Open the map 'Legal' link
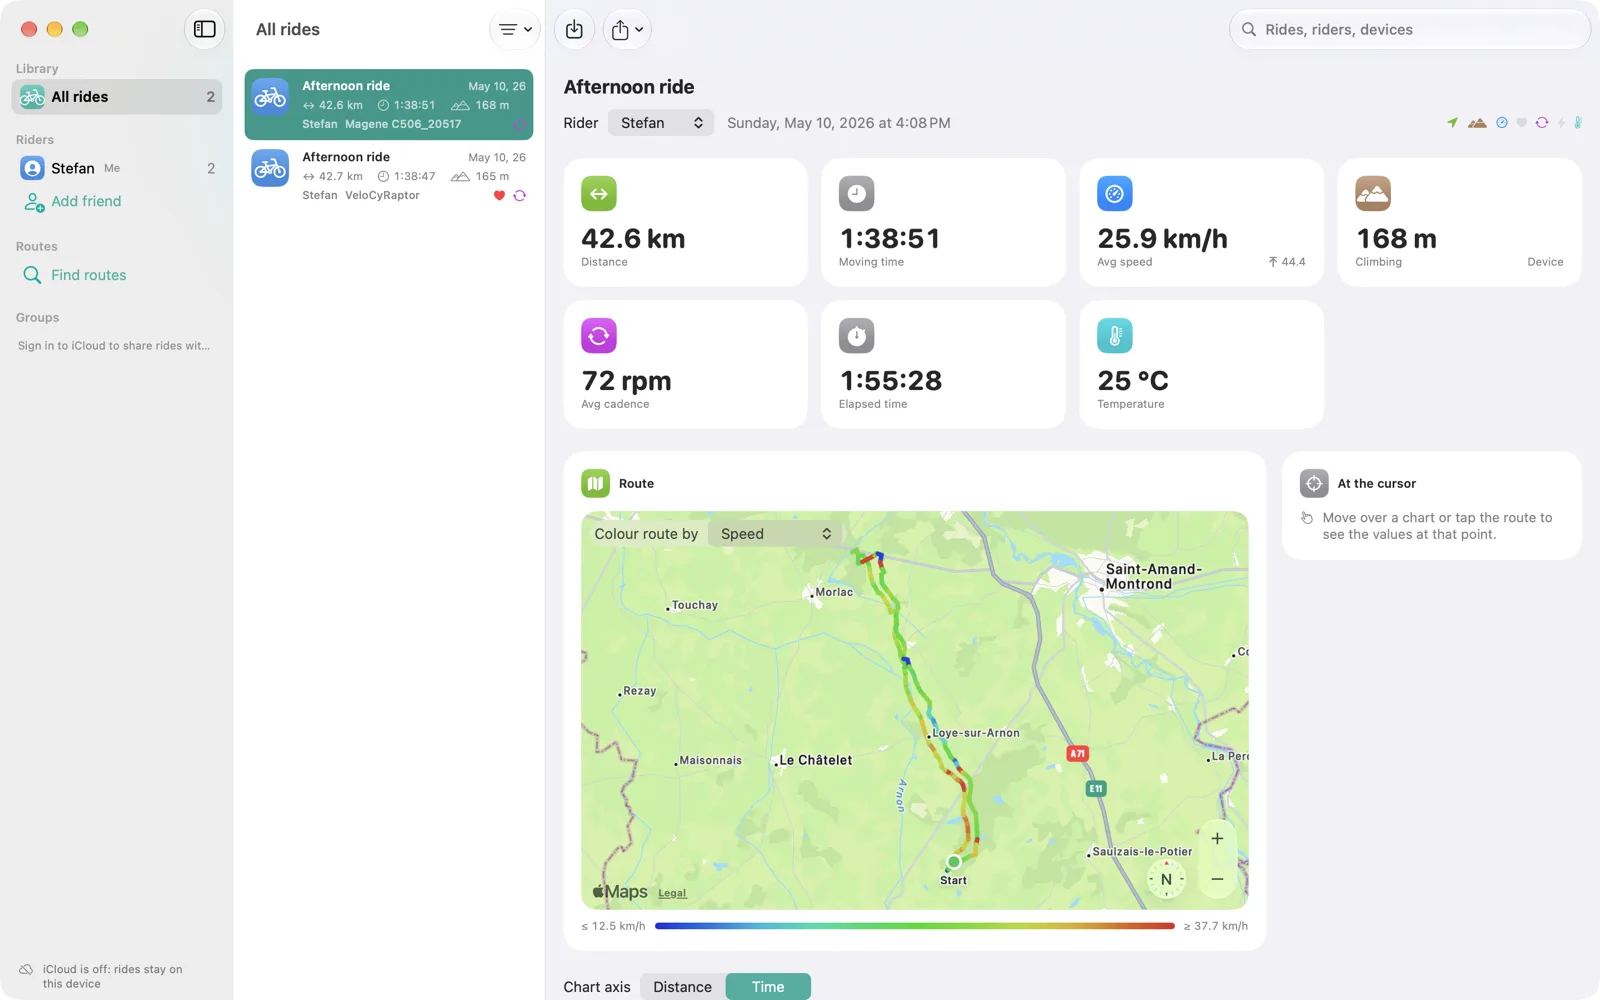Viewport: 1600px width, 1000px height. tap(672, 894)
